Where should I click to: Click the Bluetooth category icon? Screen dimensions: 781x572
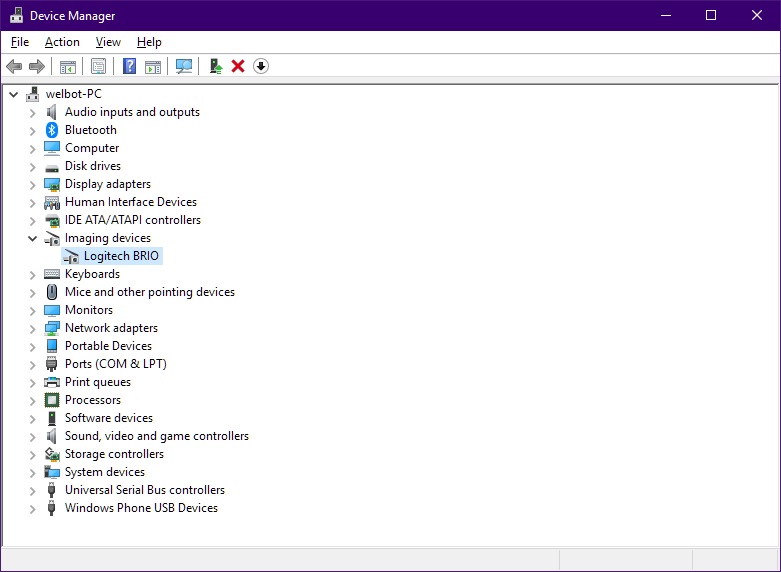coord(52,130)
